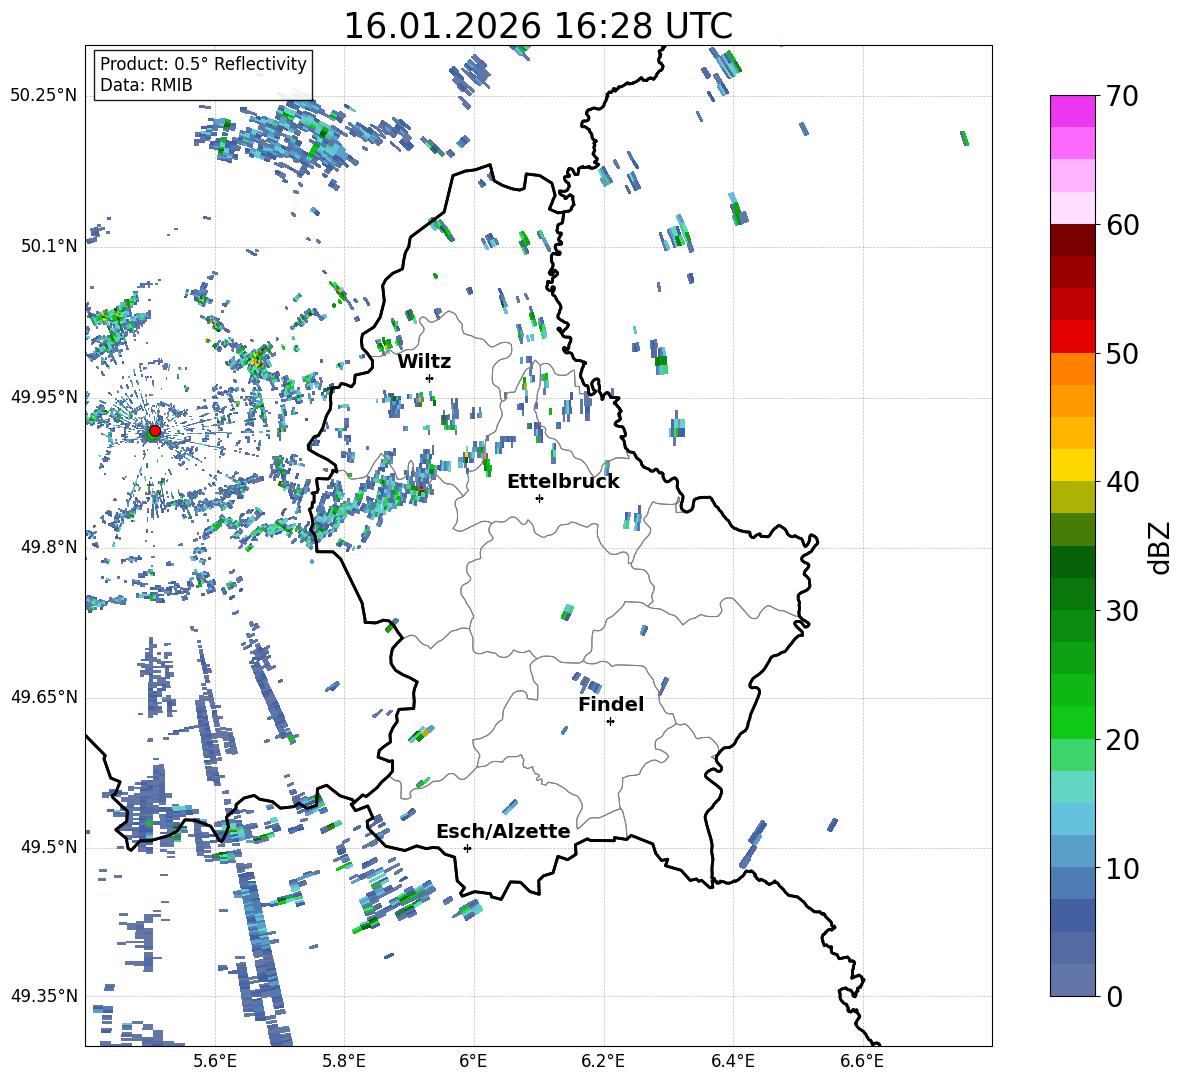The height and width of the screenshot is (1081, 1184).
Task: Click the Wiltz city label
Action: pyautogui.click(x=424, y=362)
